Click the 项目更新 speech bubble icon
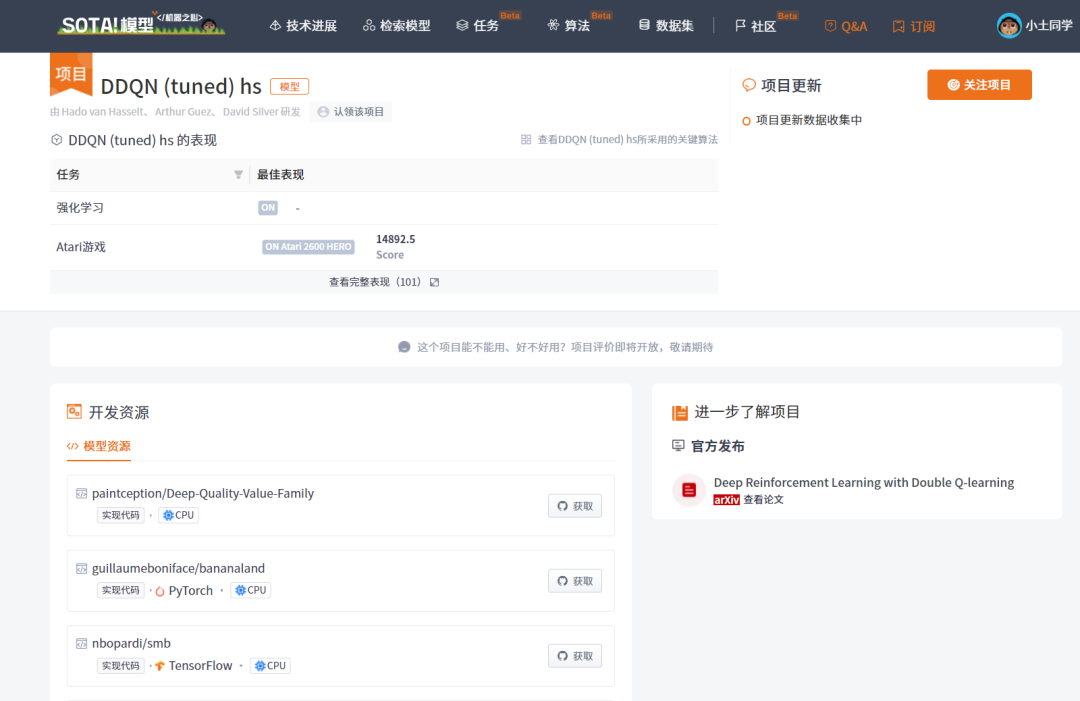This screenshot has height=701, width=1080. tap(749, 85)
